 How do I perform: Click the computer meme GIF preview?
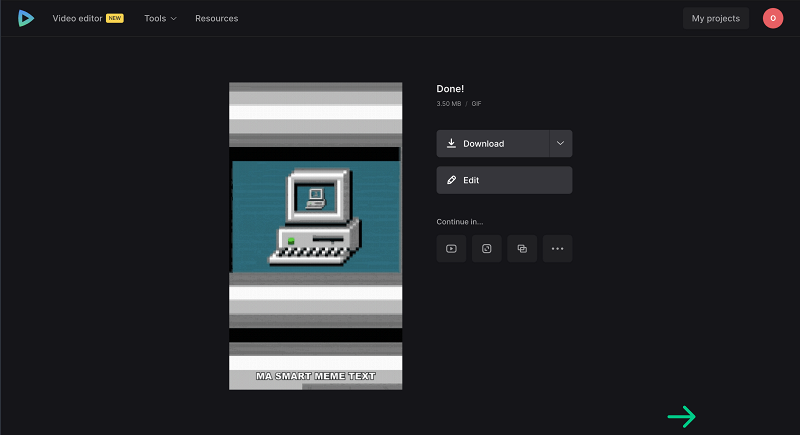[x=315, y=236]
